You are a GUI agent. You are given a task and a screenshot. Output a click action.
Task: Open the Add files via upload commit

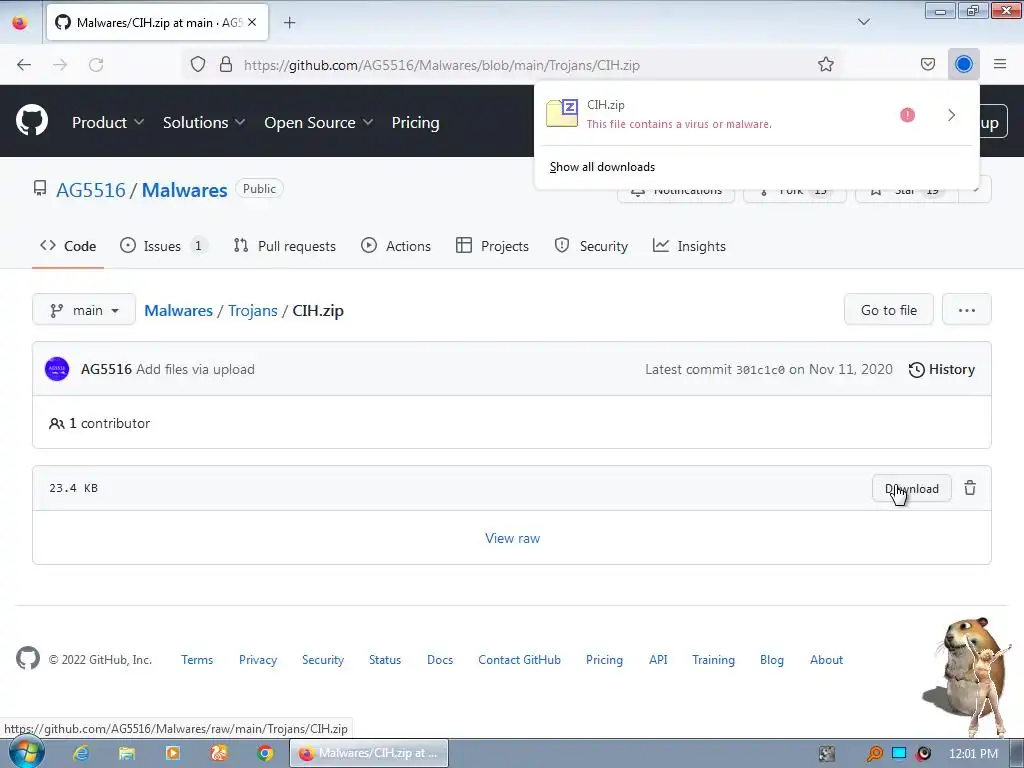tap(195, 369)
